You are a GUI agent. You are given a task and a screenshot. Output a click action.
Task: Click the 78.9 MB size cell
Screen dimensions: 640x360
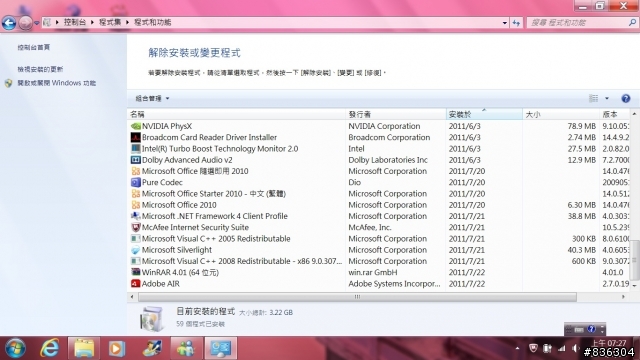581,126
